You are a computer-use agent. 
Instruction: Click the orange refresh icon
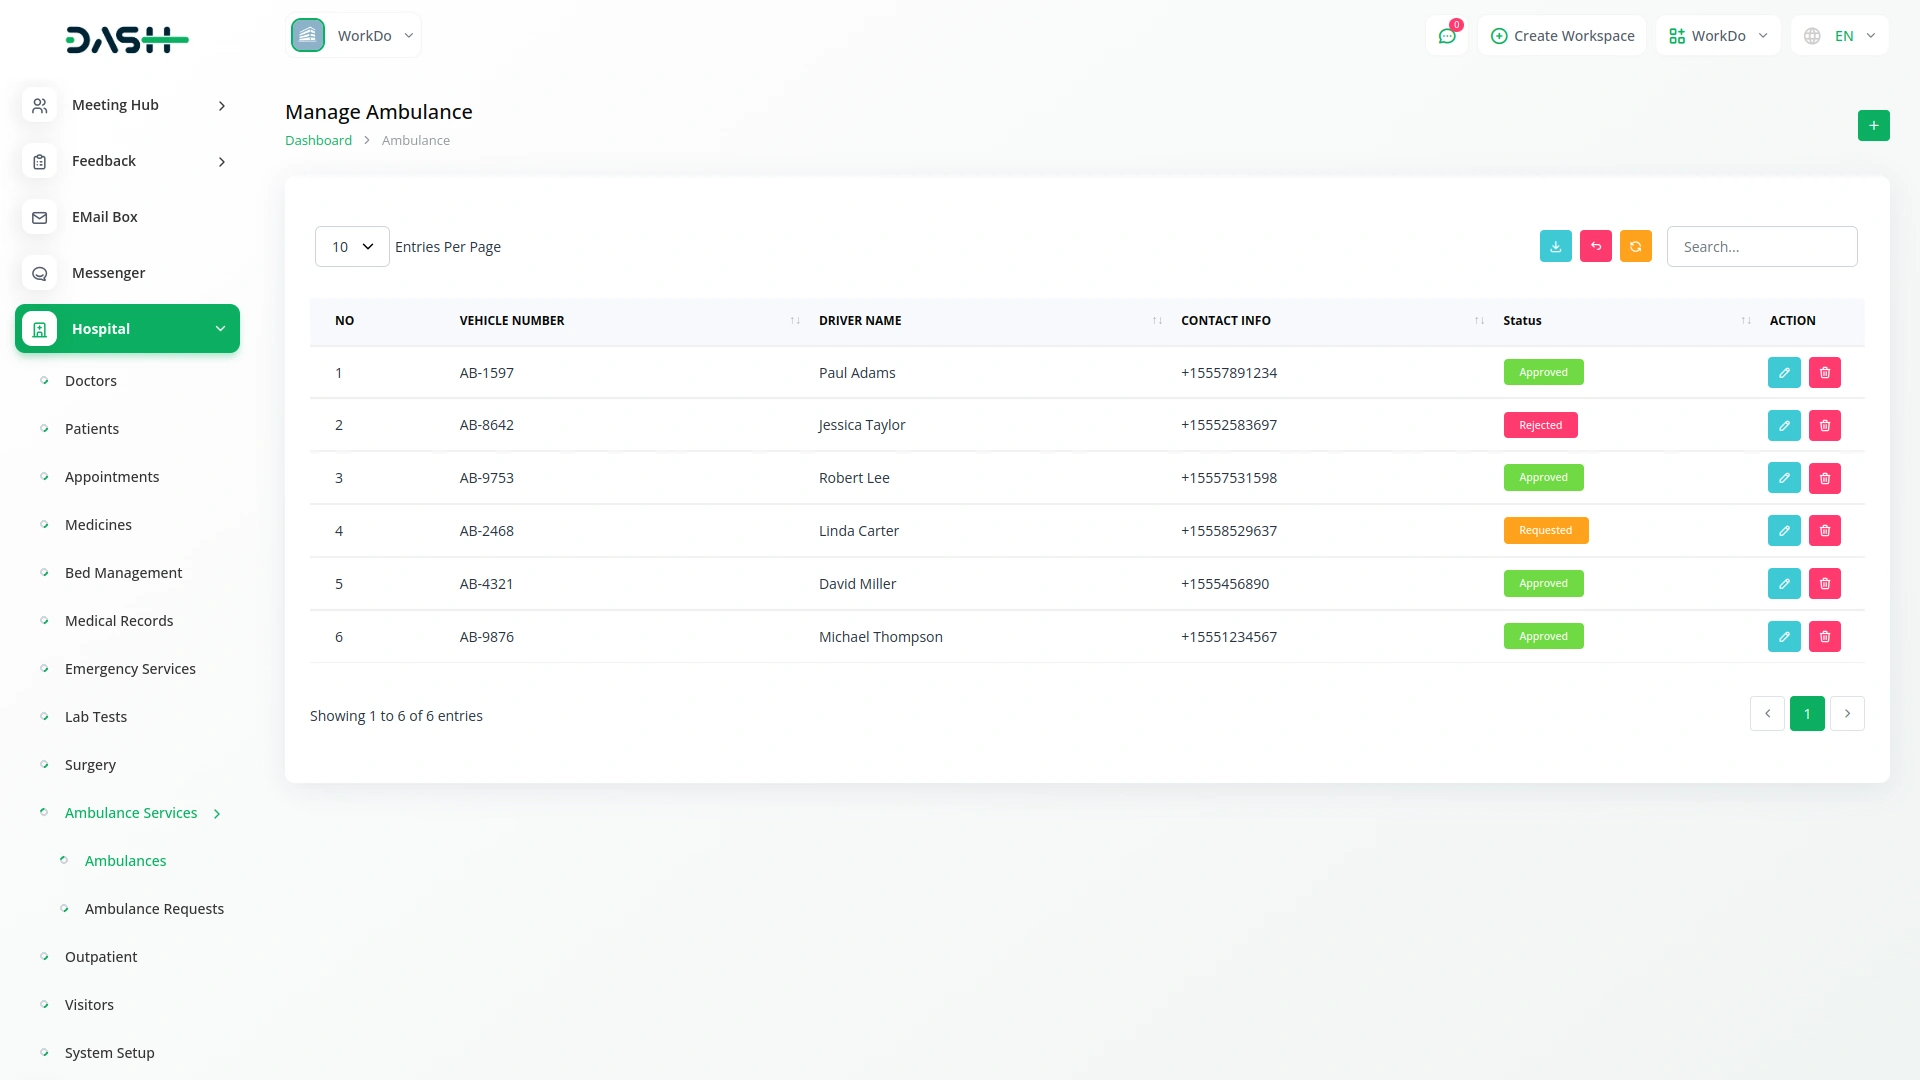coord(1635,246)
